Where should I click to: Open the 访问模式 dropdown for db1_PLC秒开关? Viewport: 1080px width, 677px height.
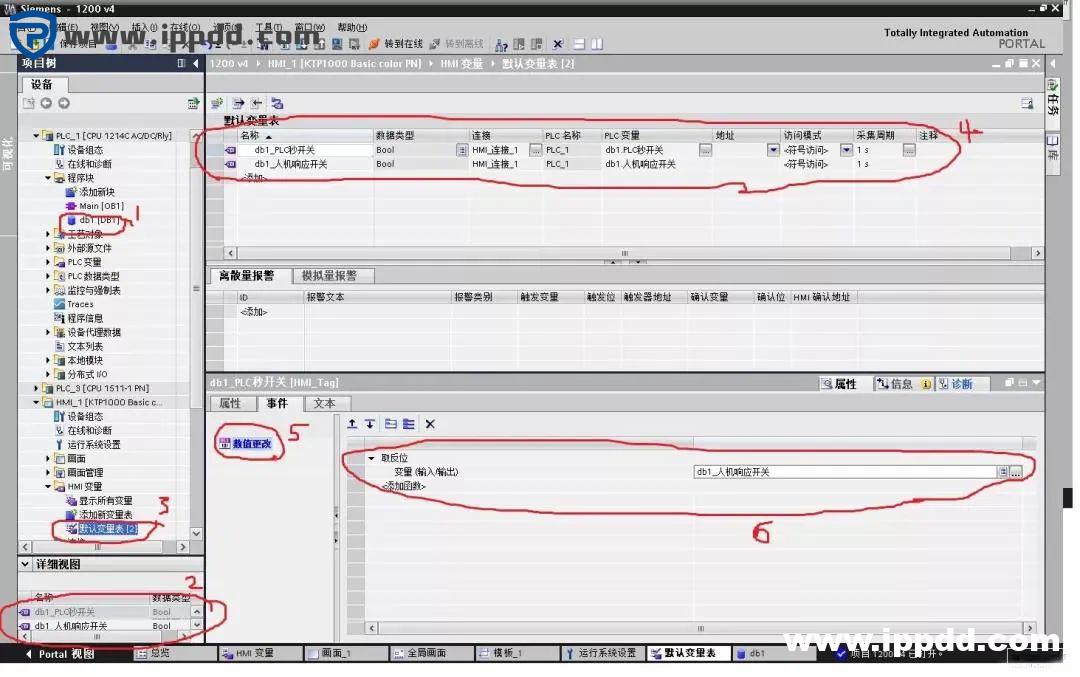coord(772,150)
